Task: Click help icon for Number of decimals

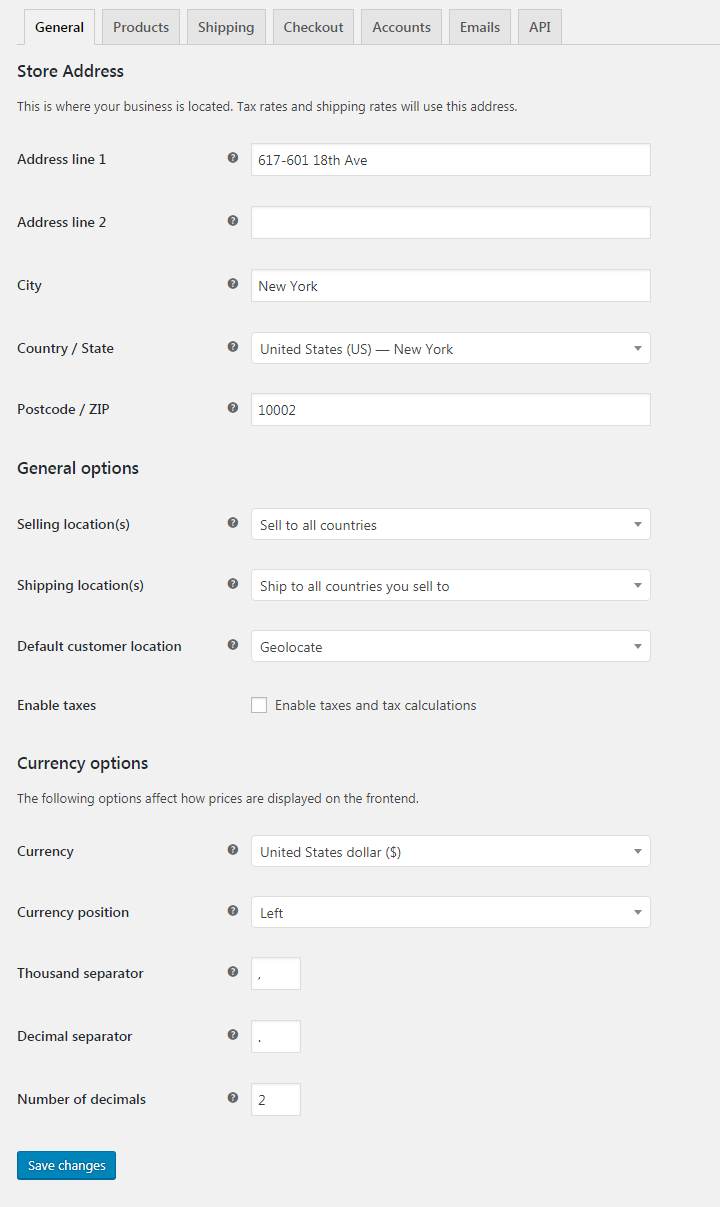Action: tap(233, 1098)
